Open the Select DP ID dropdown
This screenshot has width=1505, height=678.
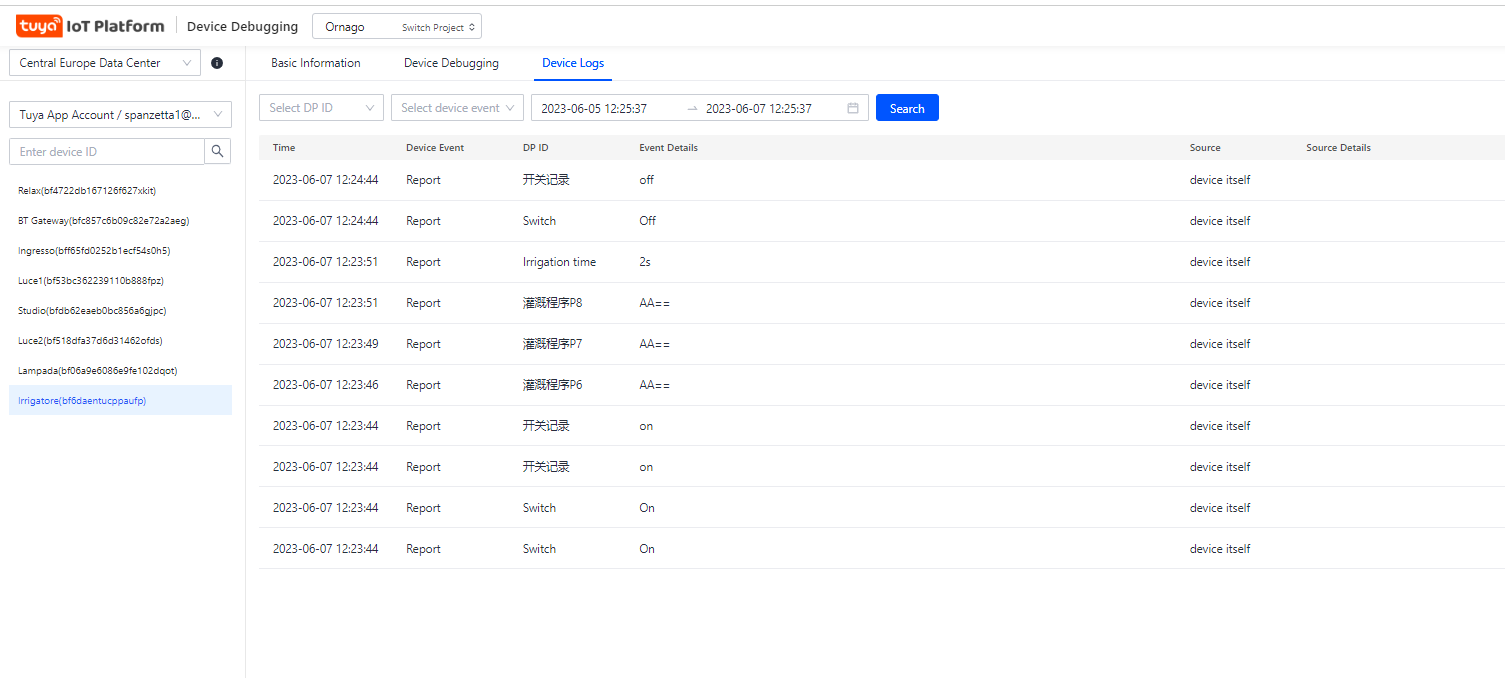(x=321, y=107)
